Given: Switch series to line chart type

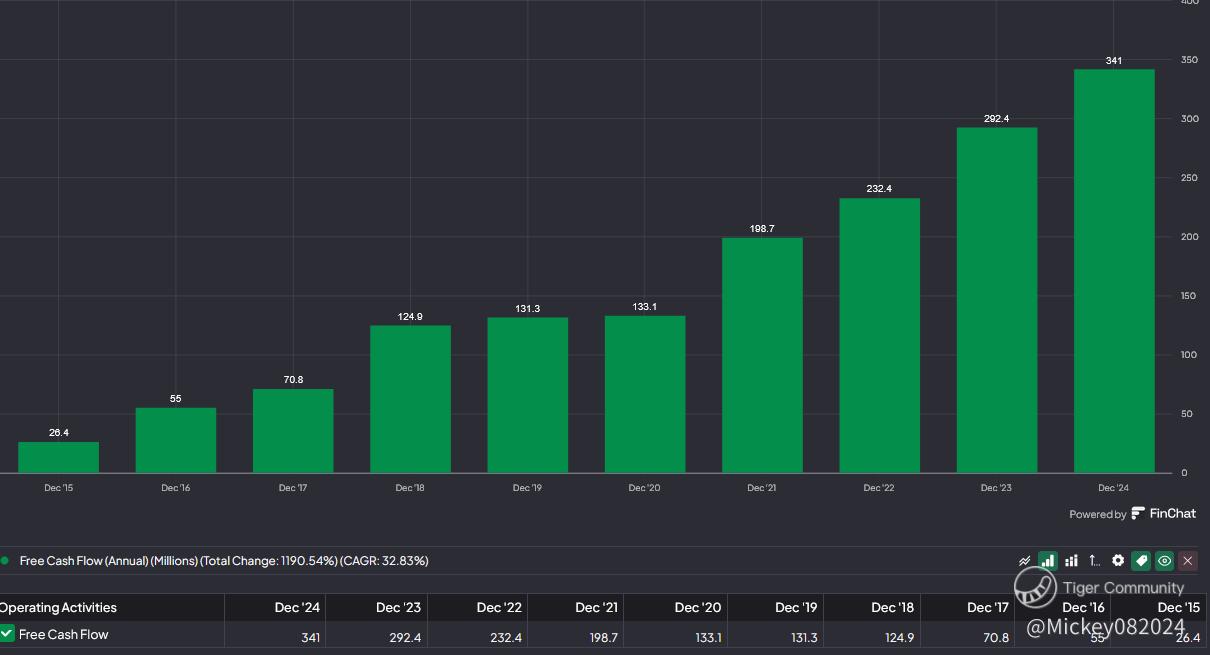Looking at the screenshot, I should pos(1024,561).
